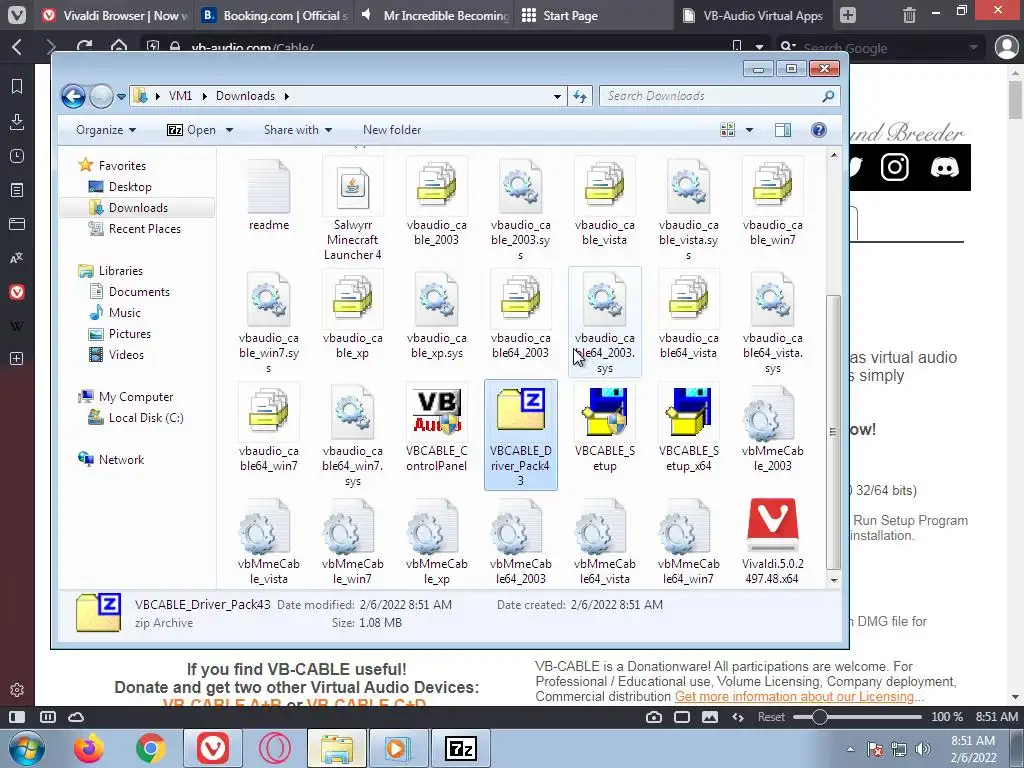The image size is (1024, 768).
Task: Open Vivaldi translate panel
Action: click(17, 258)
